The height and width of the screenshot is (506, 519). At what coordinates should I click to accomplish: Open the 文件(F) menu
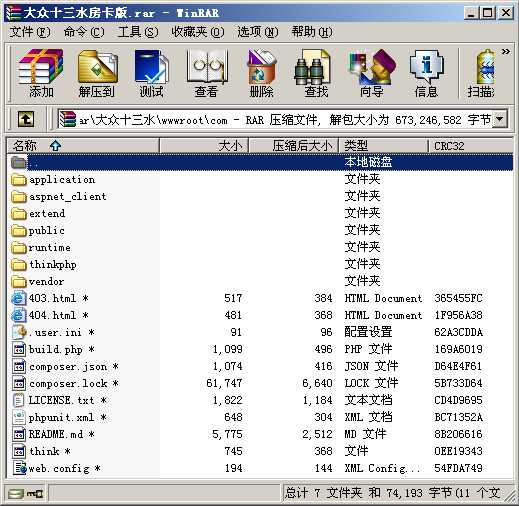pyautogui.click(x=30, y=32)
